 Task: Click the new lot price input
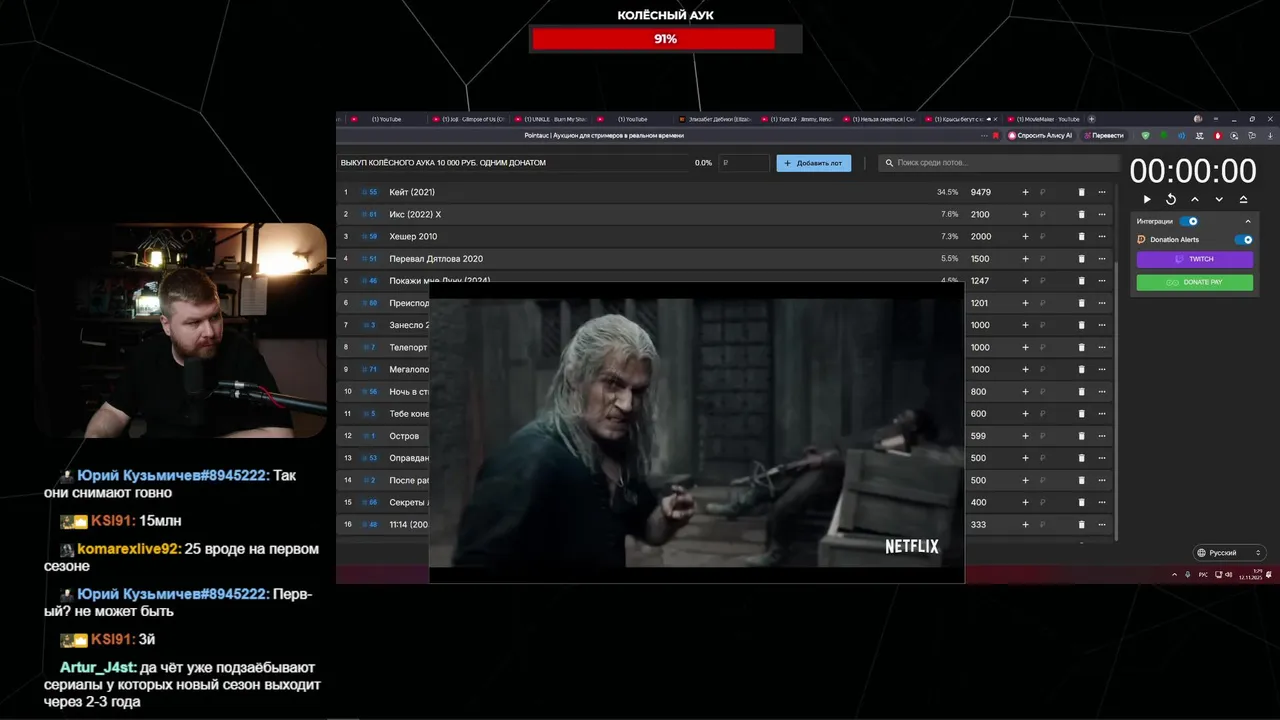[744, 163]
